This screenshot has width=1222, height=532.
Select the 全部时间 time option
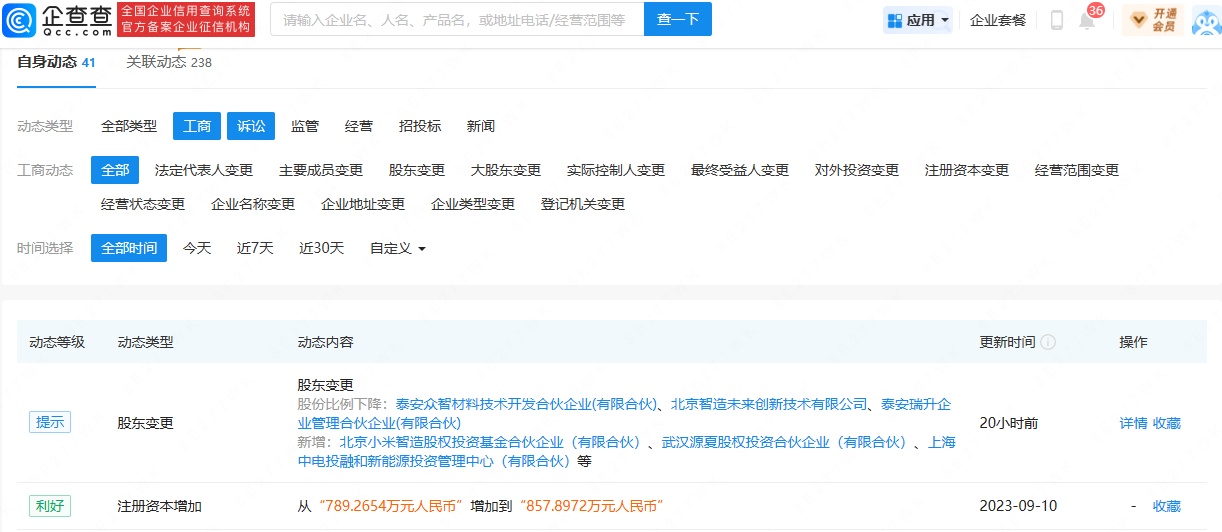(129, 248)
